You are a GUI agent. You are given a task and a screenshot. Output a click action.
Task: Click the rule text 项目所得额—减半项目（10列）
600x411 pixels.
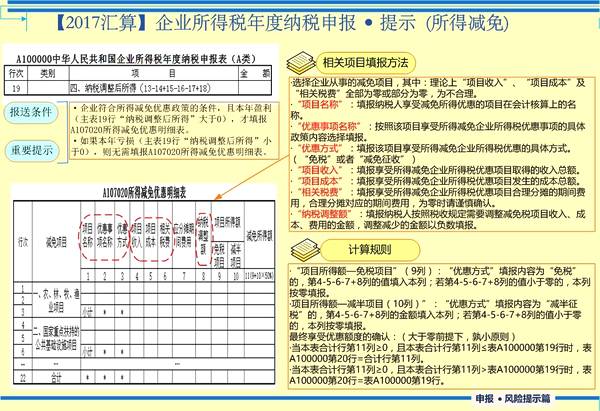[x=358, y=304]
